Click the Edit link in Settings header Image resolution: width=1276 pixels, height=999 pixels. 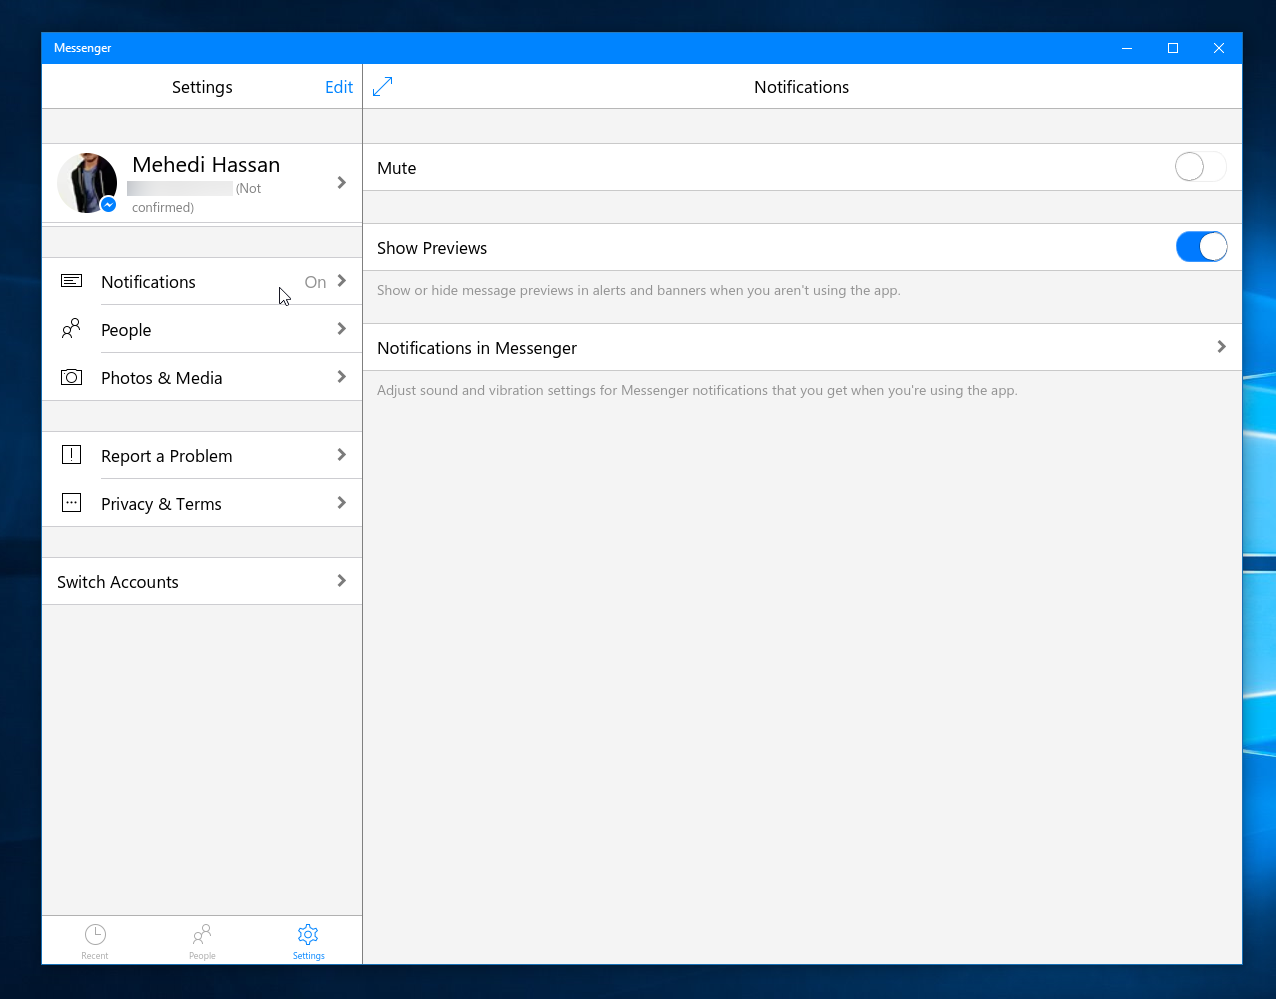339,87
